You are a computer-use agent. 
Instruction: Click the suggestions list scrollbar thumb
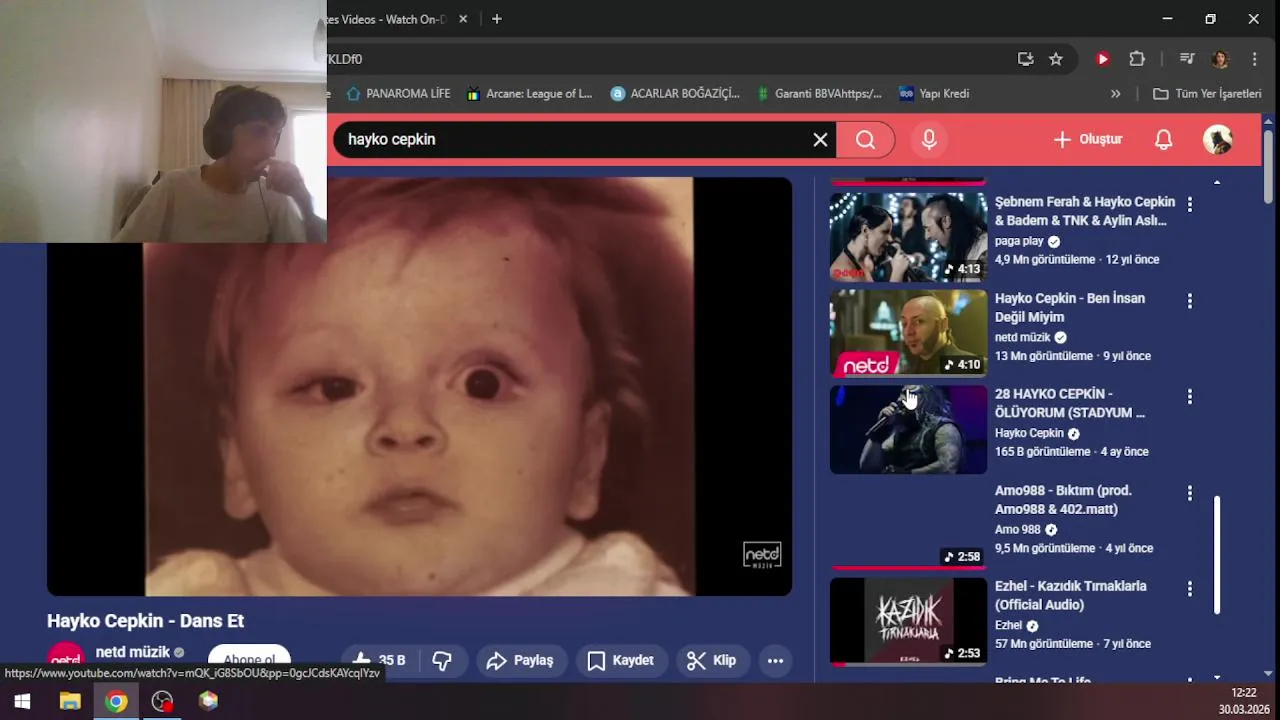tap(1217, 555)
